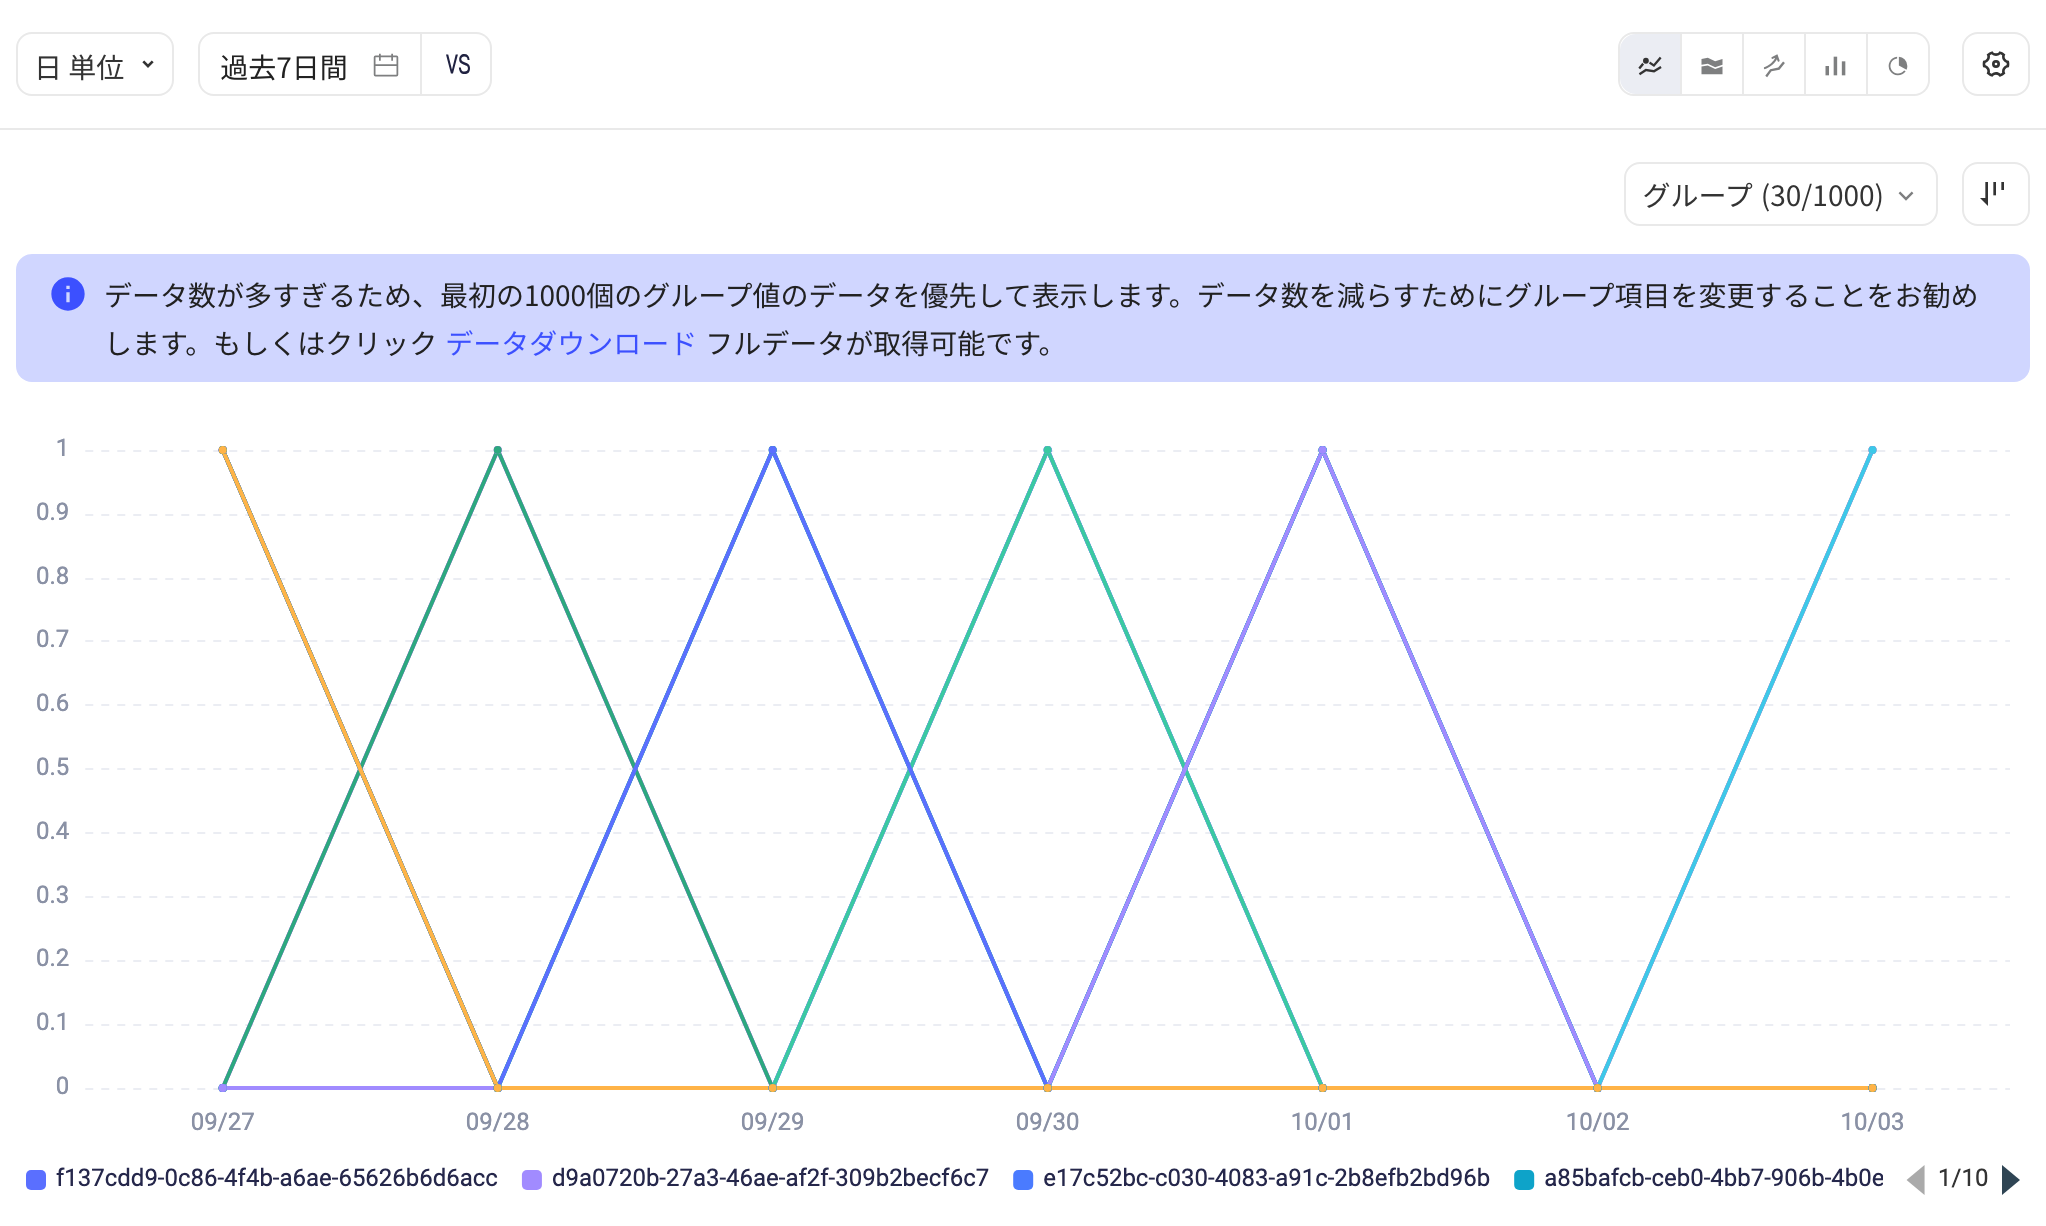Select the trend line chart icon
2046x1226 pixels.
(x=1774, y=65)
